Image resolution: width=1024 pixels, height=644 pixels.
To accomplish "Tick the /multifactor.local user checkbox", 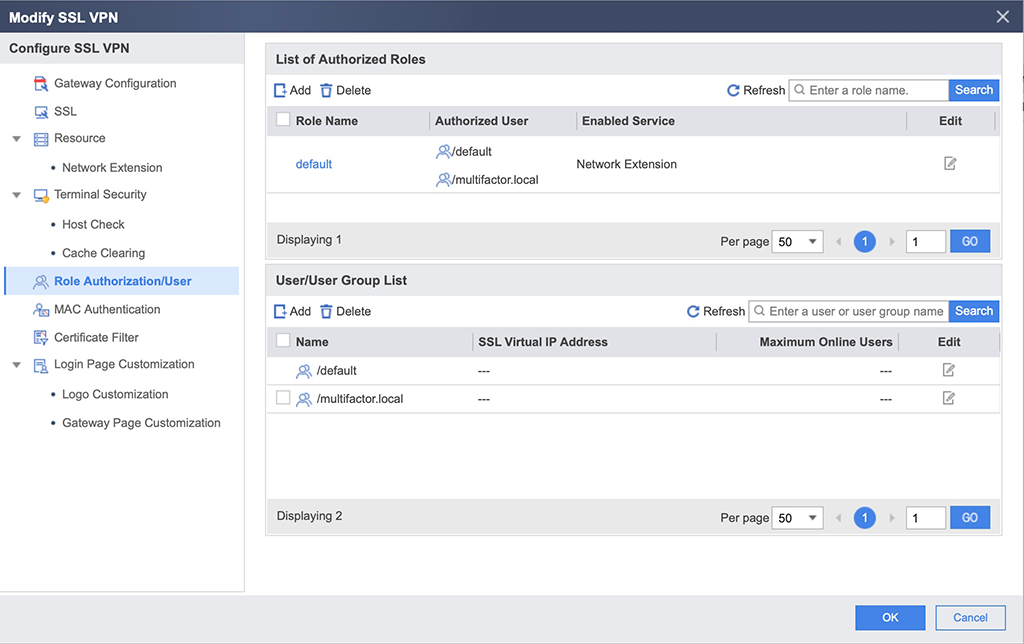I will tap(283, 398).
